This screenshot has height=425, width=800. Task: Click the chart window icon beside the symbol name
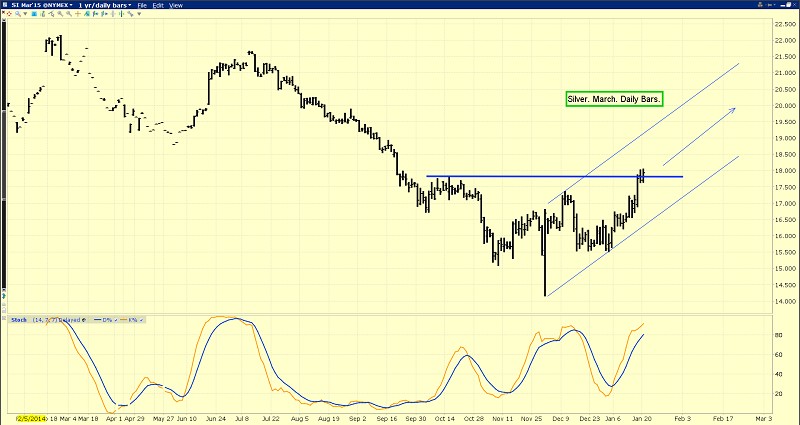(5, 5)
